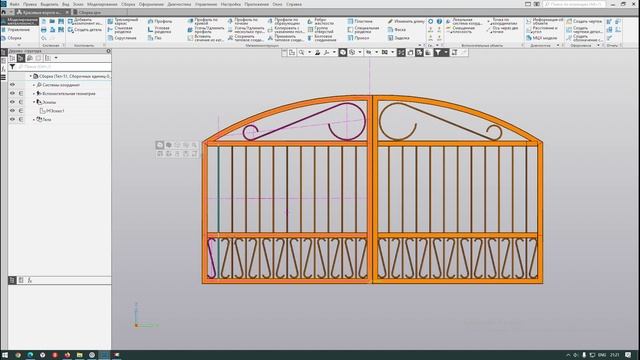Open zoom dropdown in the view toolbar
This screenshot has width=640, height=360.
[x=309, y=53]
